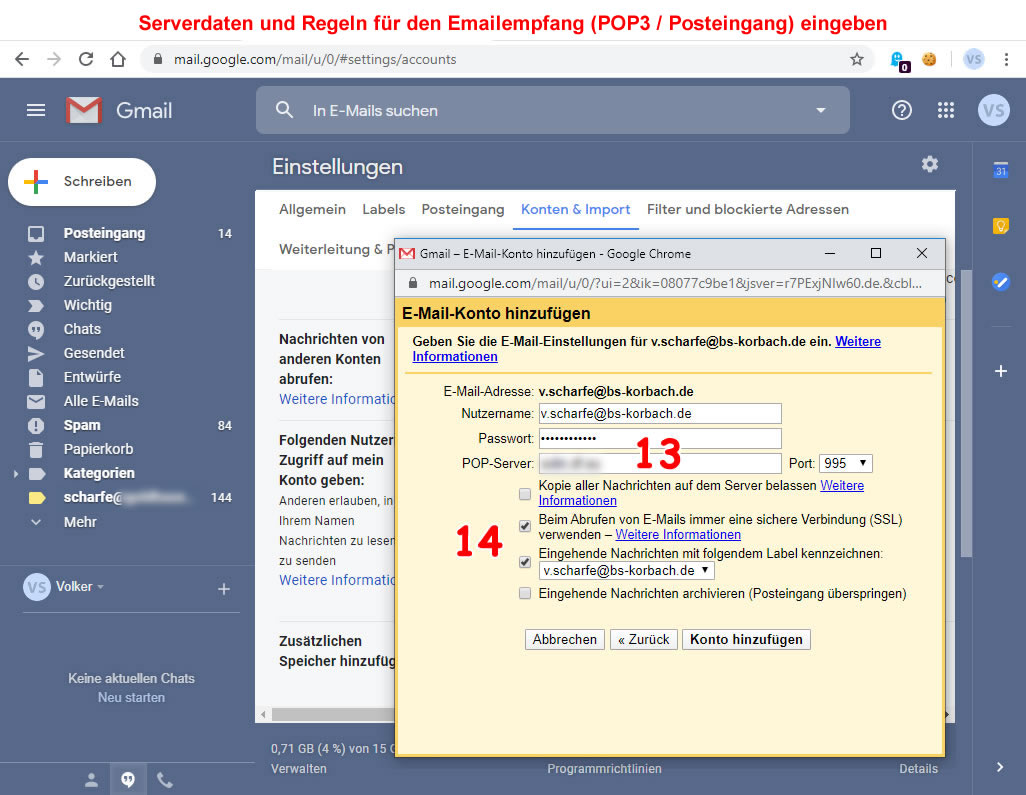Open the ghost extension icon with badge
This screenshot has height=795, width=1026.
899,61
